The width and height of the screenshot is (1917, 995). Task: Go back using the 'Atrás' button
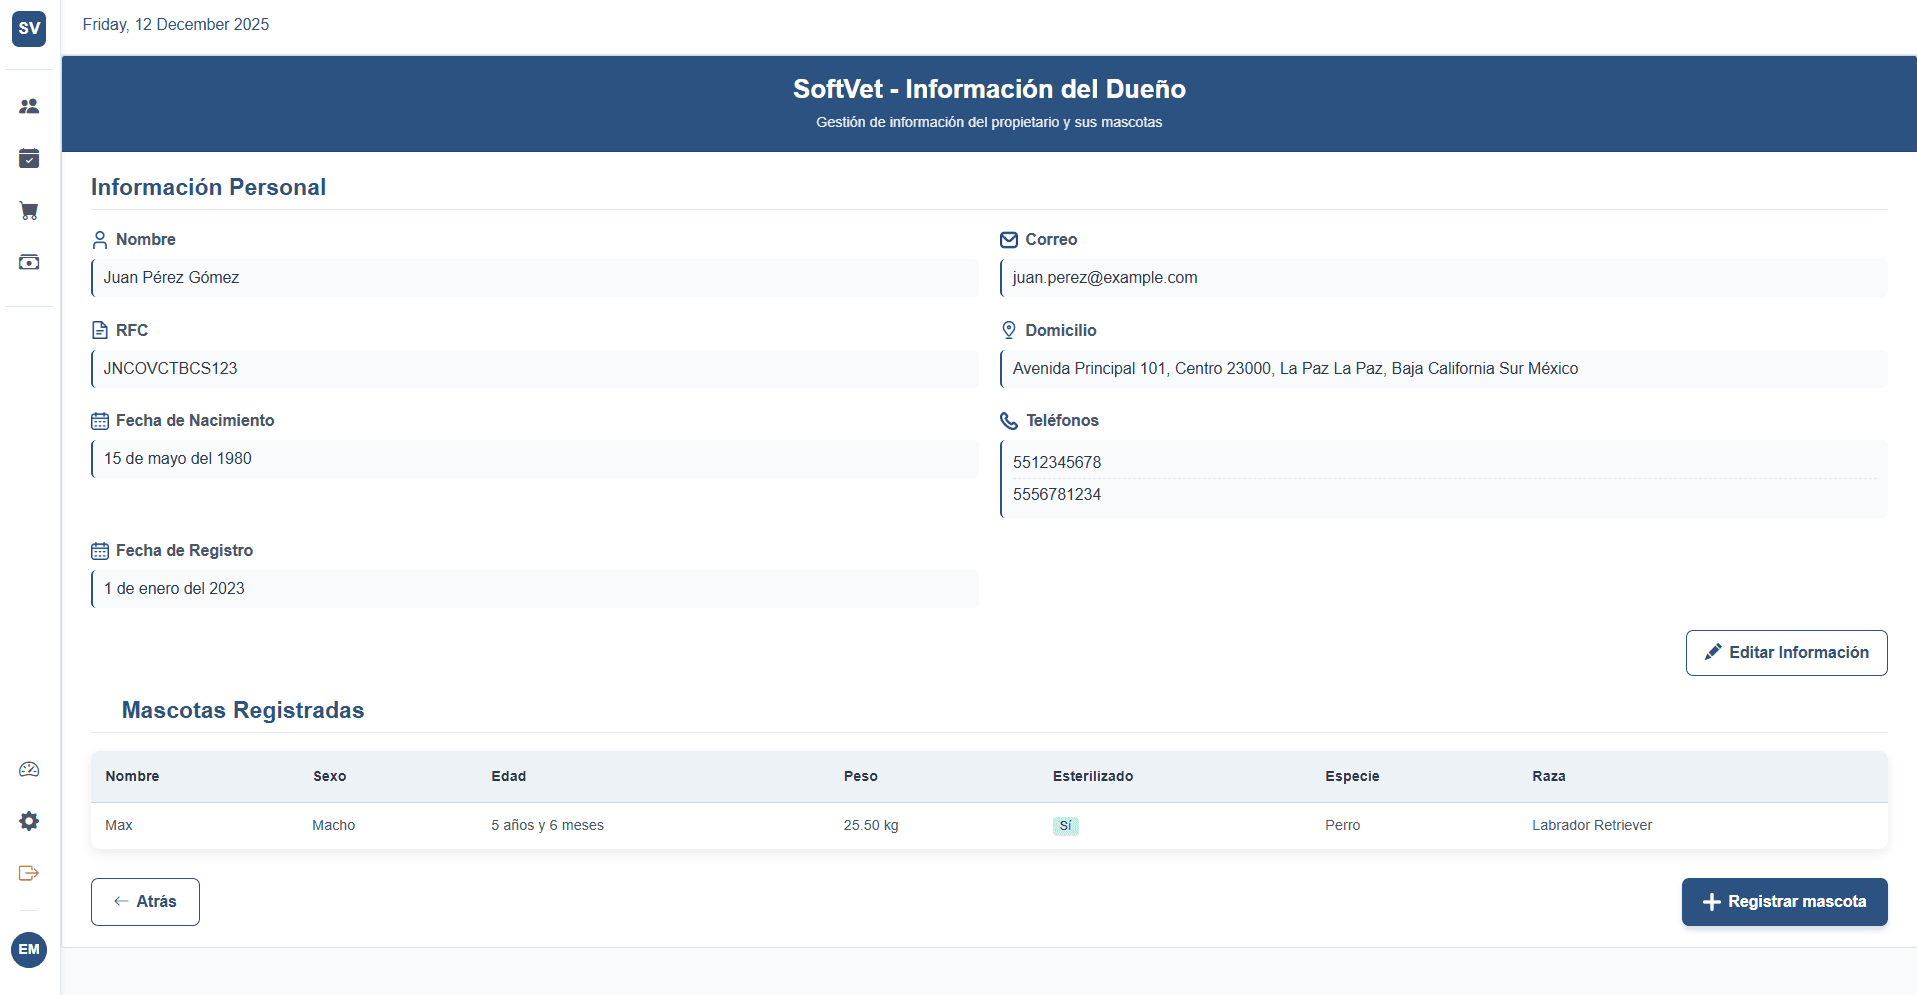144,901
